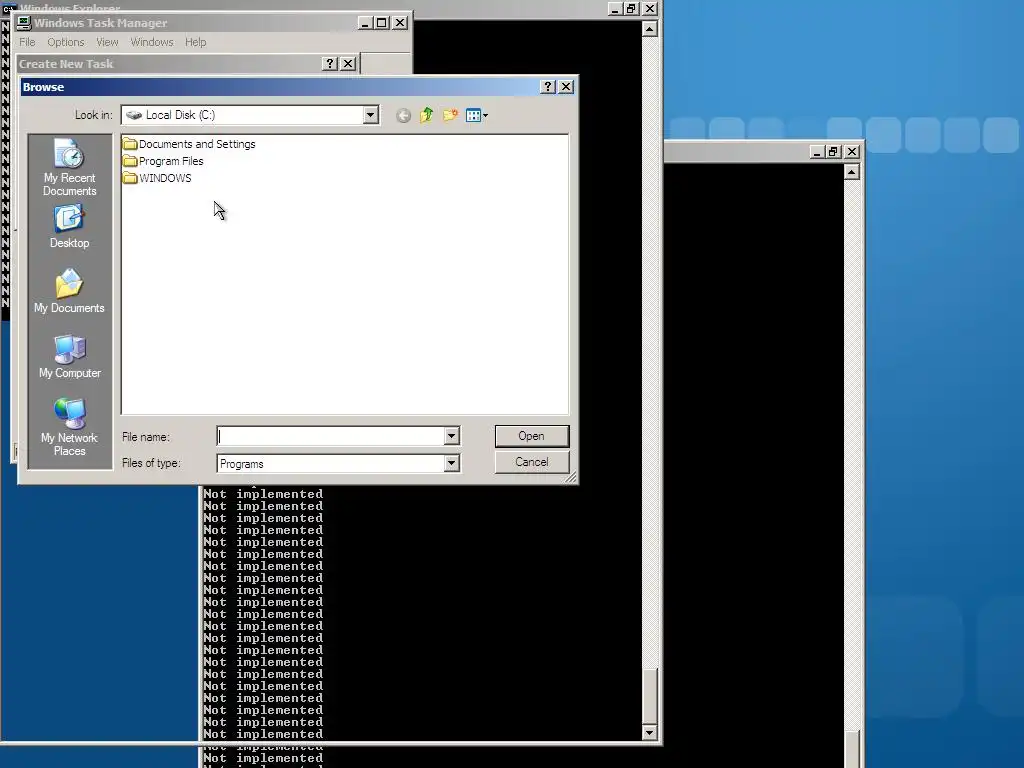
Task: Expand the File name dropdown arrow
Action: click(451, 436)
